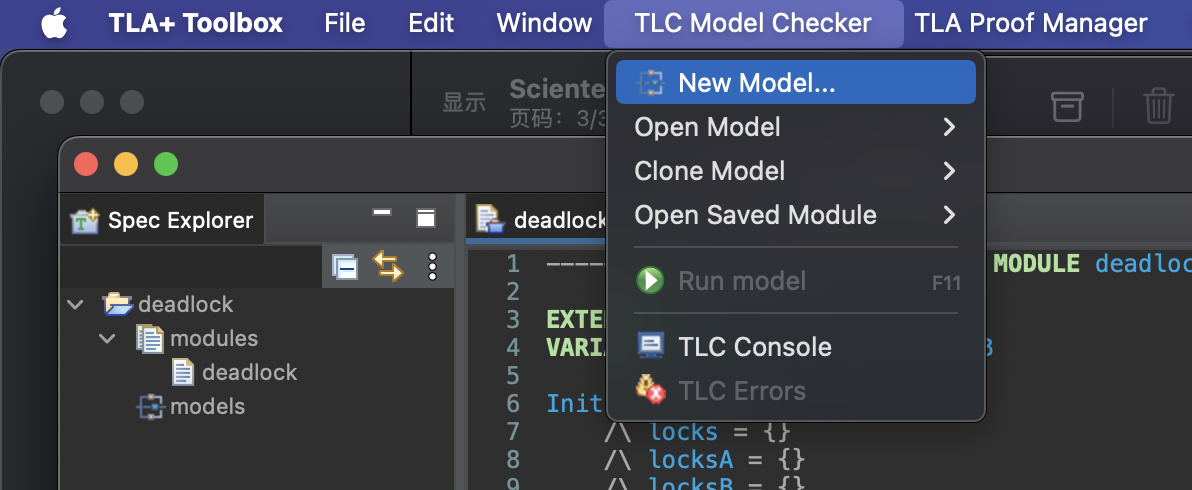
Task: Collapse the deadlock spec folder
Action: coord(75,305)
